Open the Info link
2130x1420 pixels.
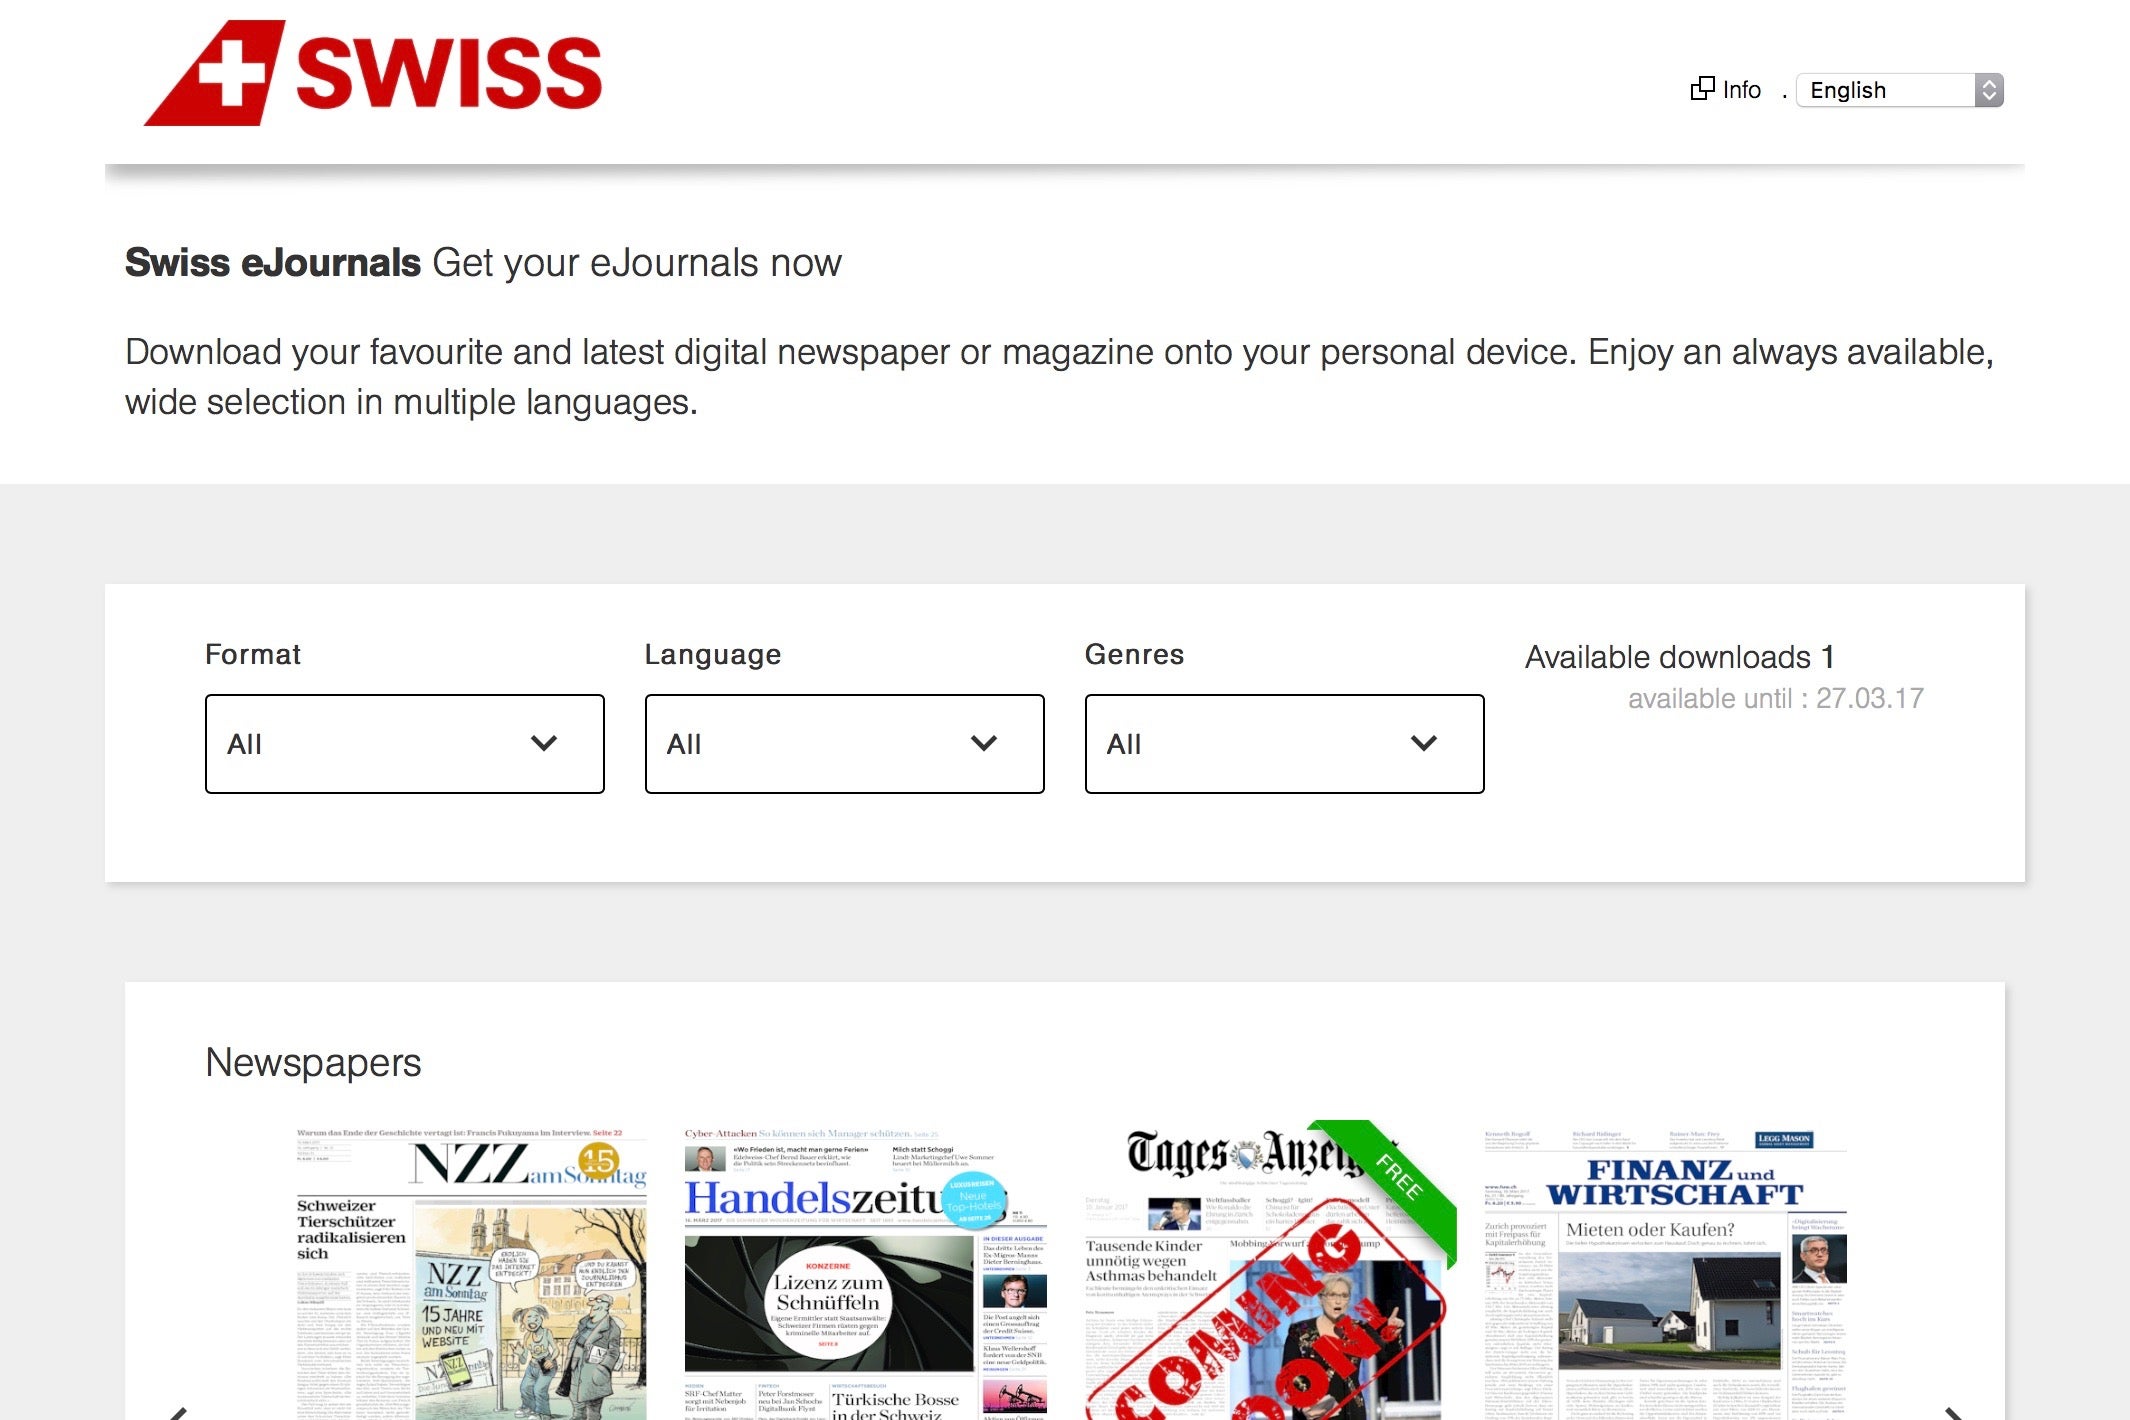click(1741, 90)
